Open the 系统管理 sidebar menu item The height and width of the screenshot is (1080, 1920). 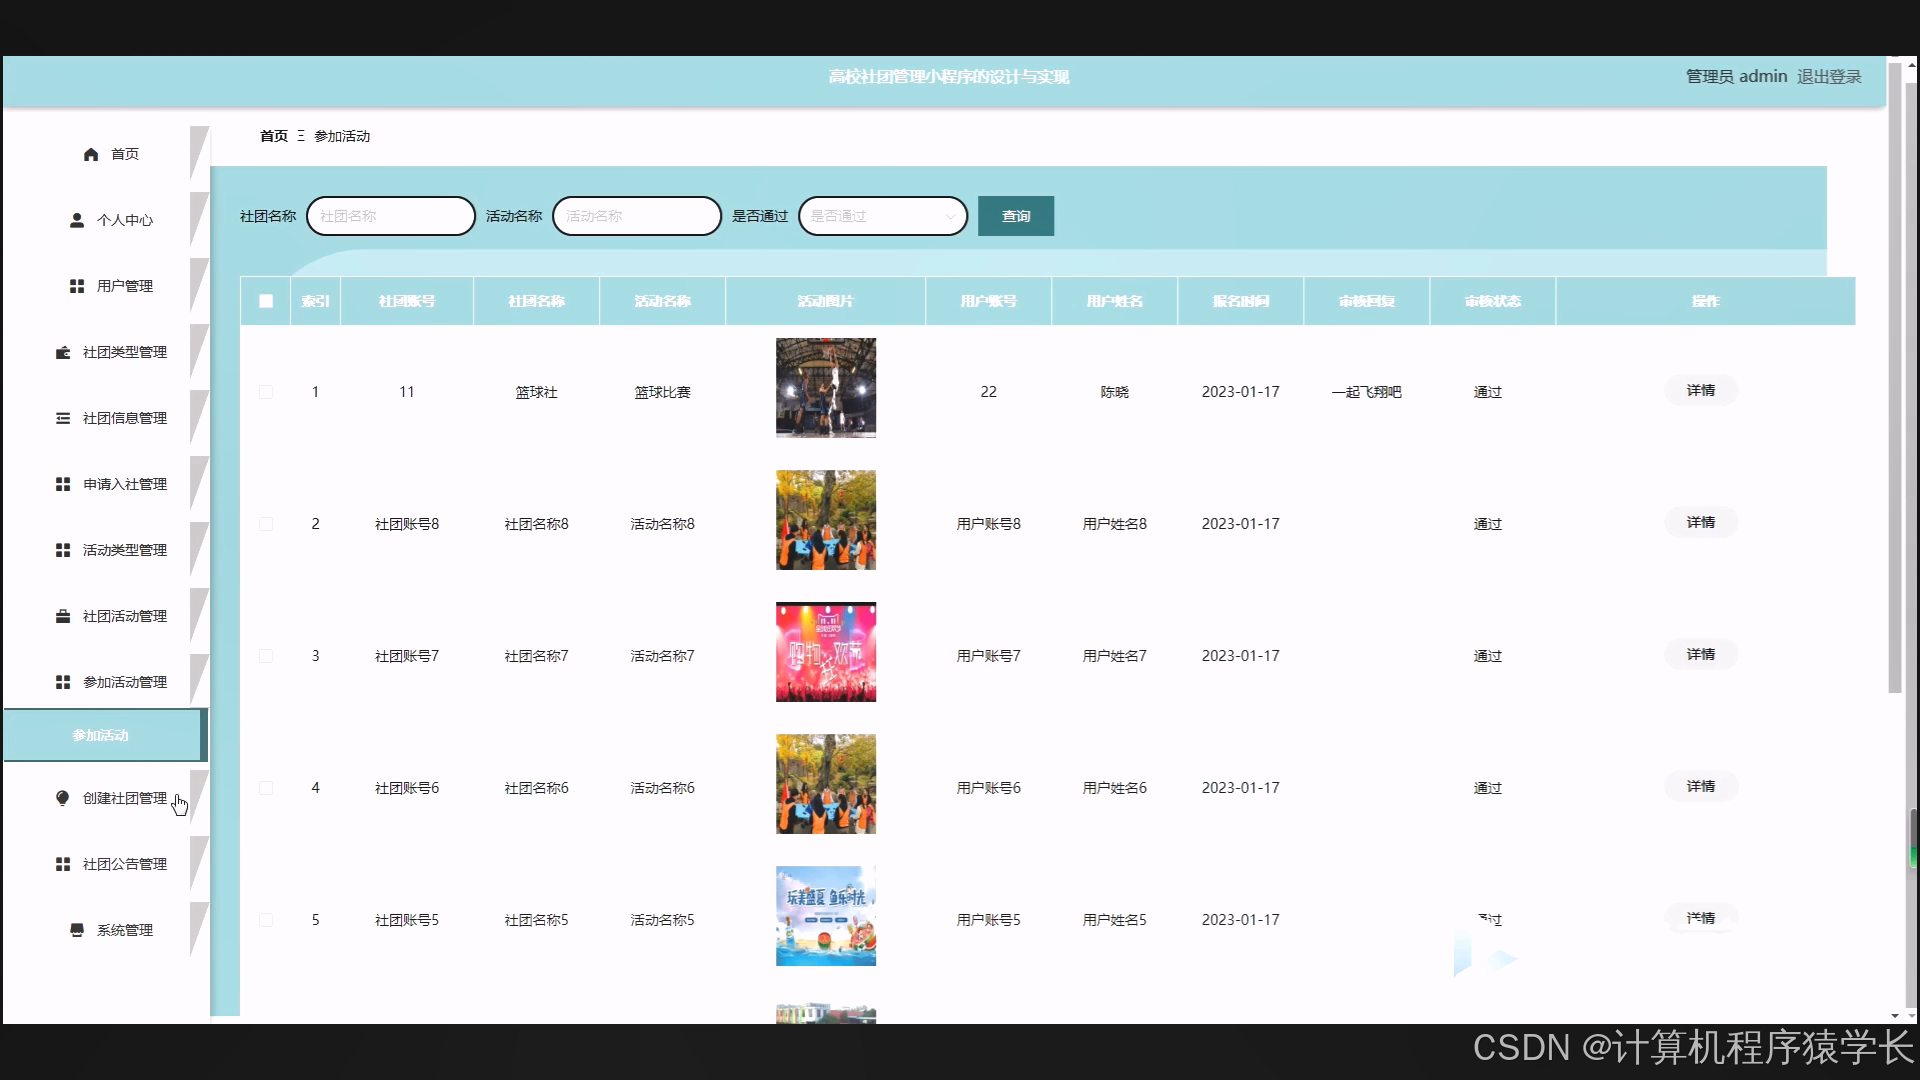point(105,930)
